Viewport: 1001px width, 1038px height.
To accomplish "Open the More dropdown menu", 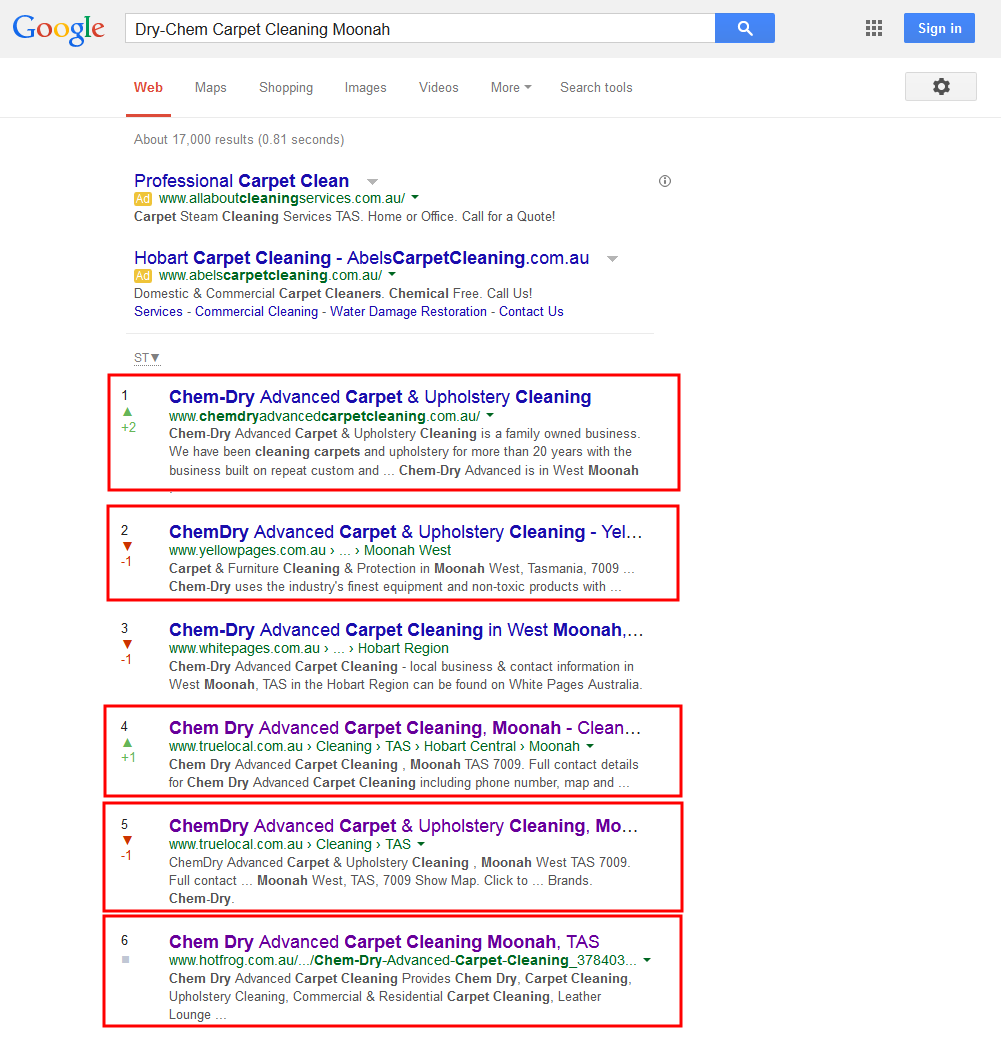I will [x=510, y=87].
